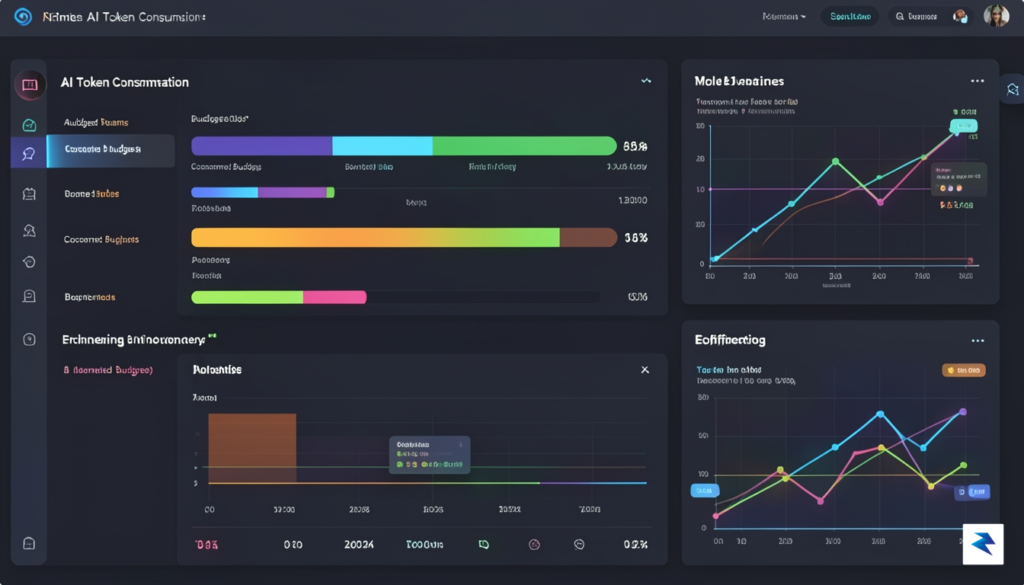1024x585 pixels.
Task: Click the pink circular icon in the bottom stats row
Action: [534, 544]
